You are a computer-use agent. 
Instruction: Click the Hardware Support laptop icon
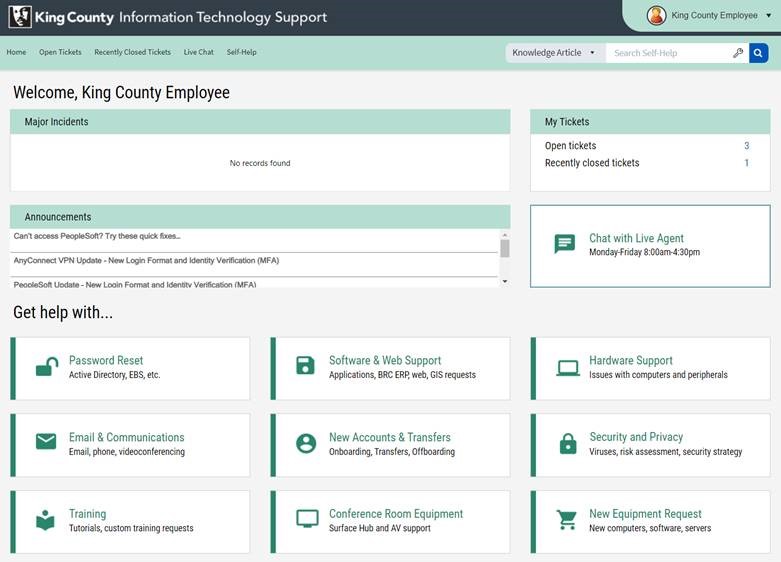[568, 368]
